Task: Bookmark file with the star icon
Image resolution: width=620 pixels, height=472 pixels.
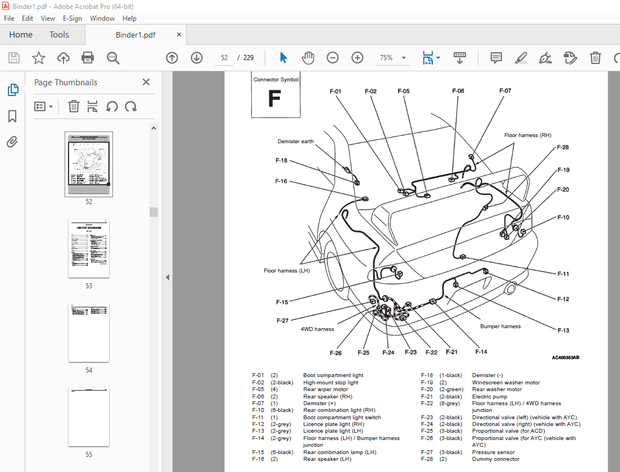Action: pyautogui.click(x=38, y=58)
